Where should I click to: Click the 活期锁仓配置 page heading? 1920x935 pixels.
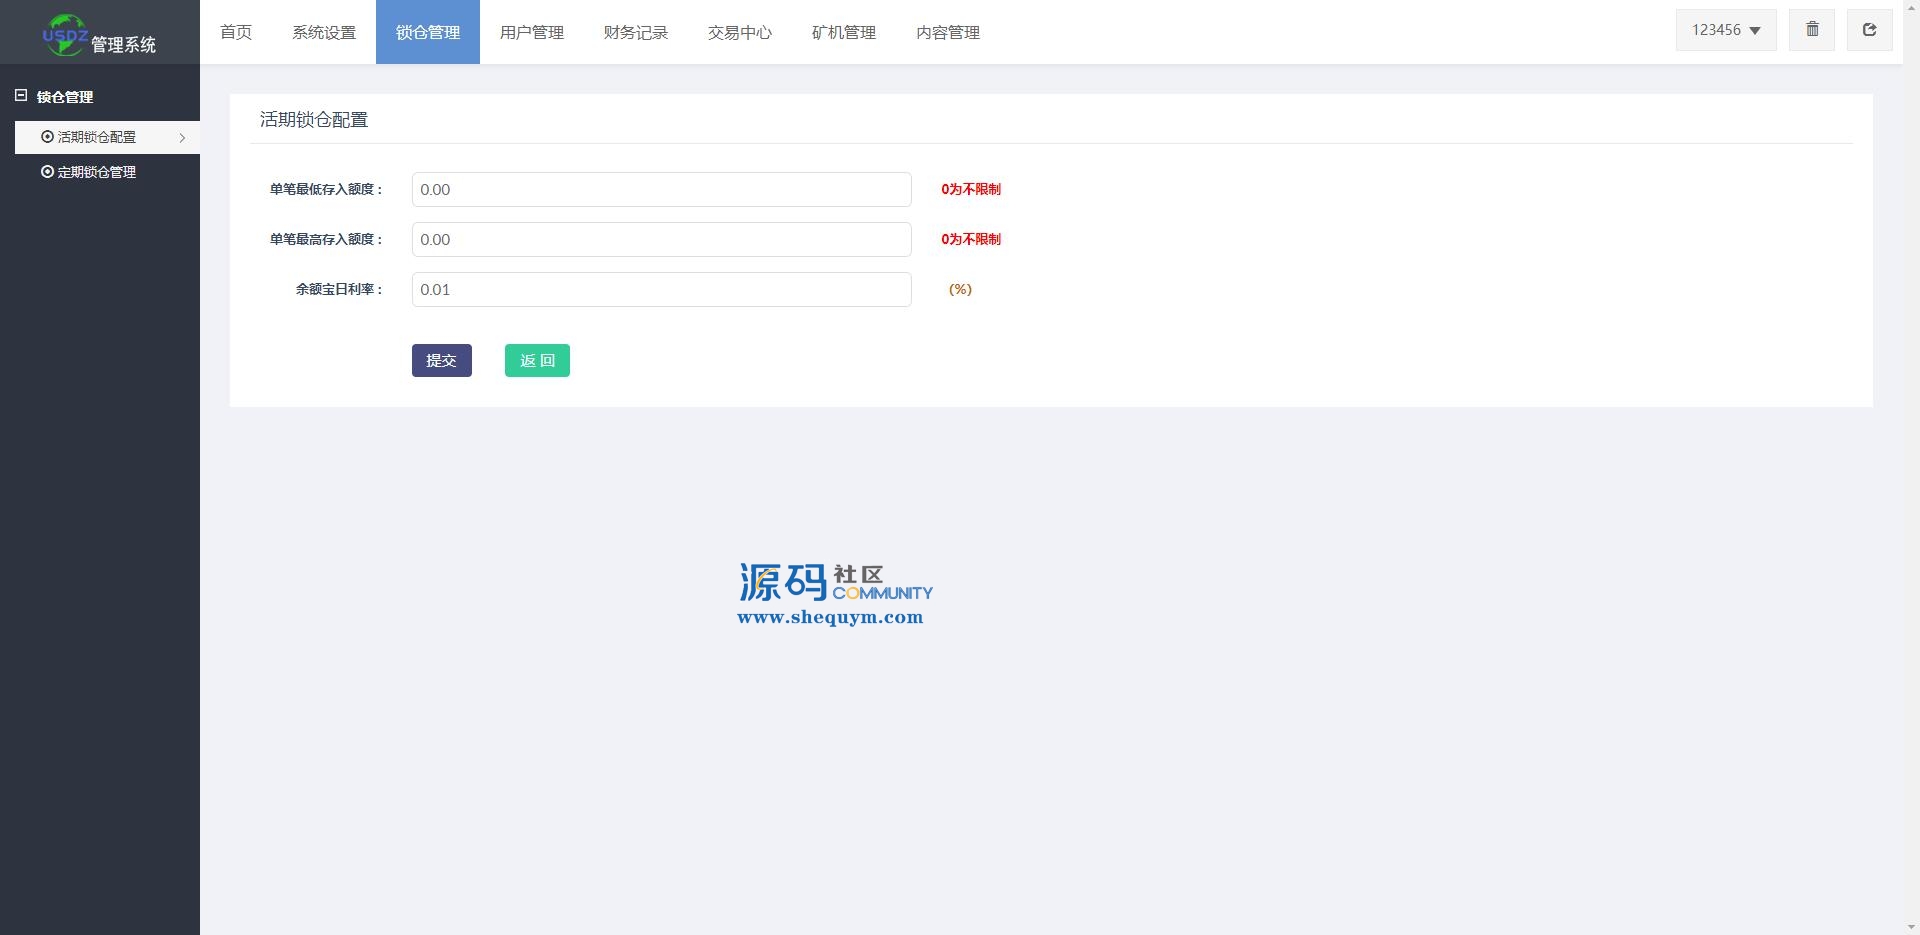[x=314, y=120]
